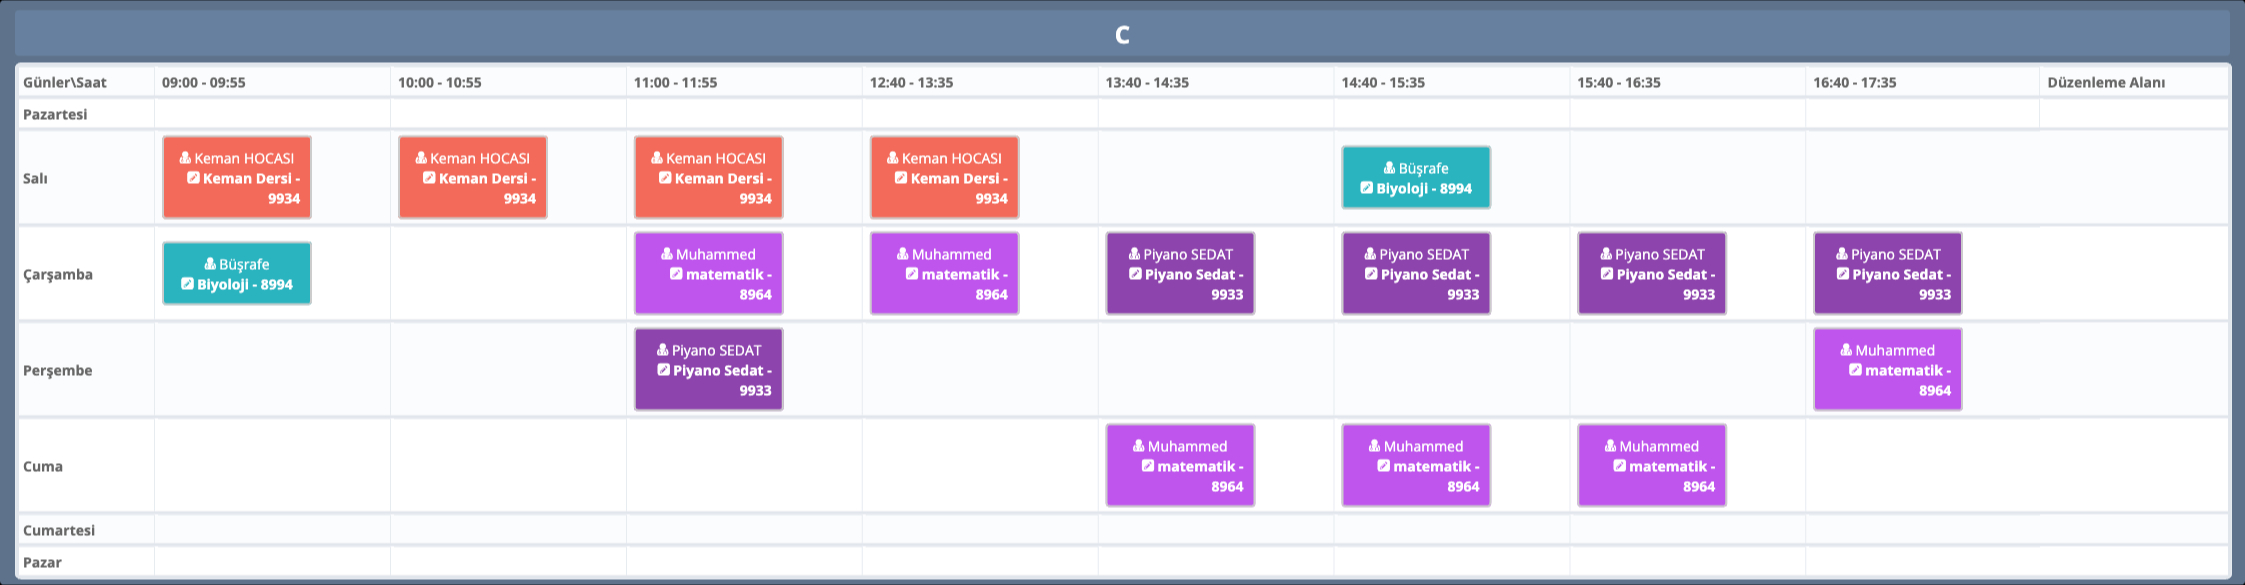2245x585 pixels.
Task: Click edit icon in Tuesday Biyoloji 14:40 block
Action: coord(1367,188)
